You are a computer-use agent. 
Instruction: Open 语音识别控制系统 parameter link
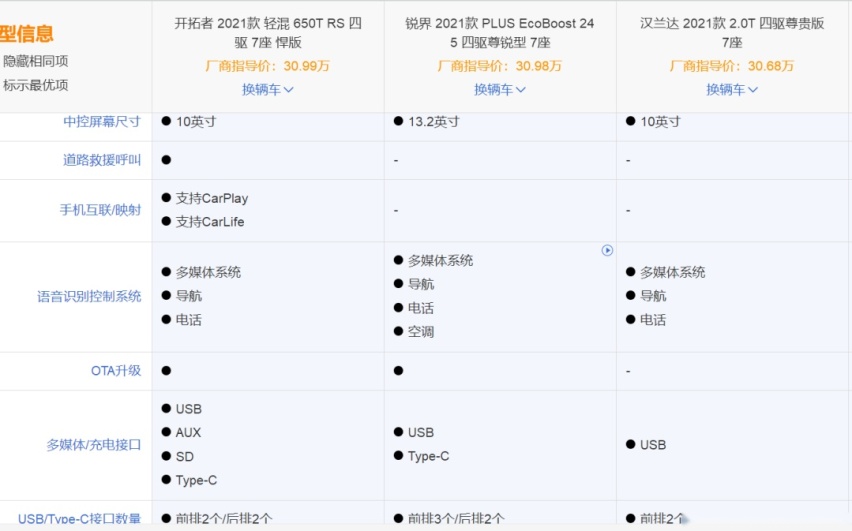point(89,296)
